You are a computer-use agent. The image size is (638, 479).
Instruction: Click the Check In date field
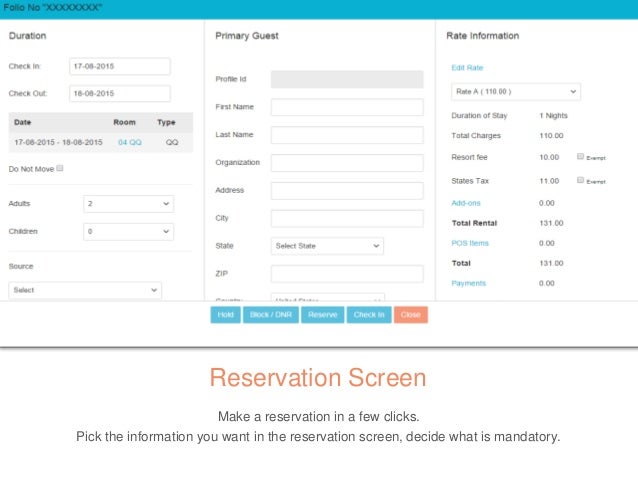point(120,66)
